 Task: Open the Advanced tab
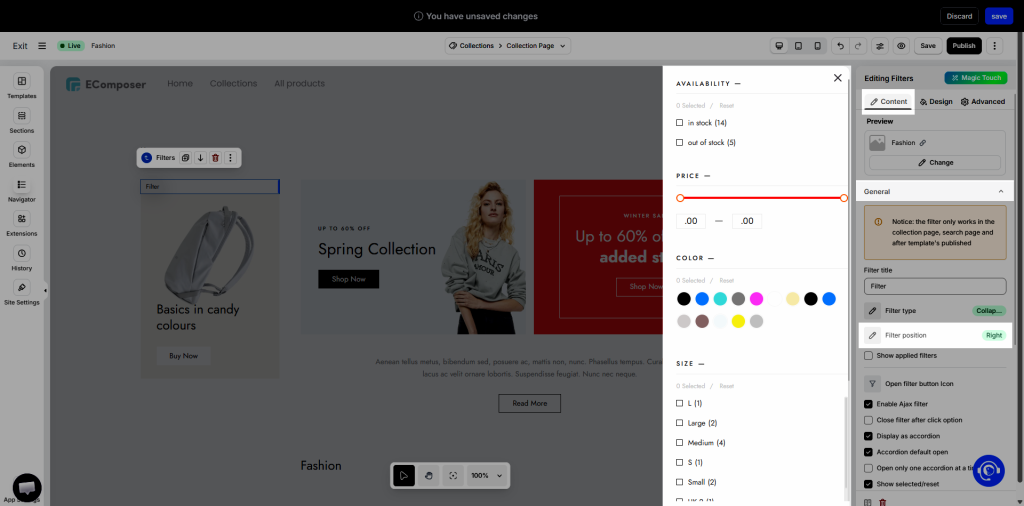(982, 102)
